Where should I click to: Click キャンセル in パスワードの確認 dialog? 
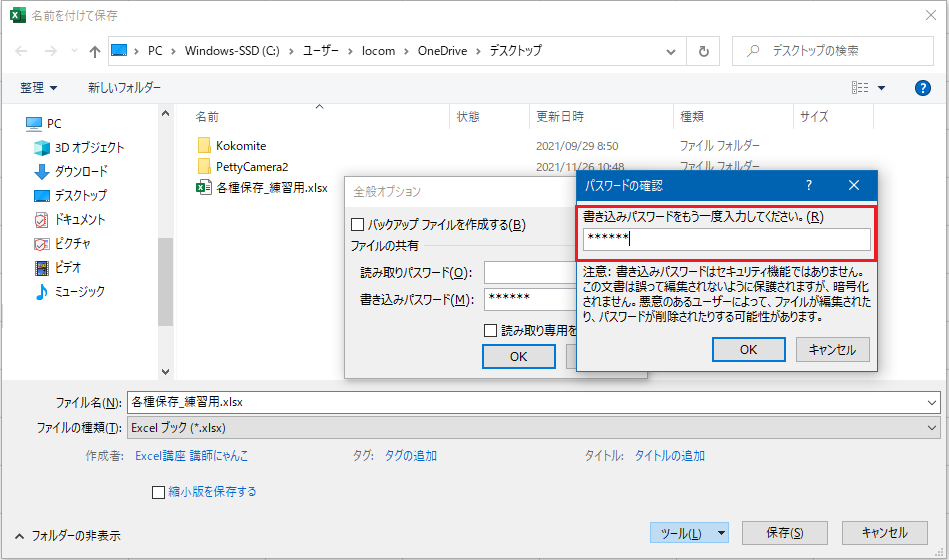832,349
